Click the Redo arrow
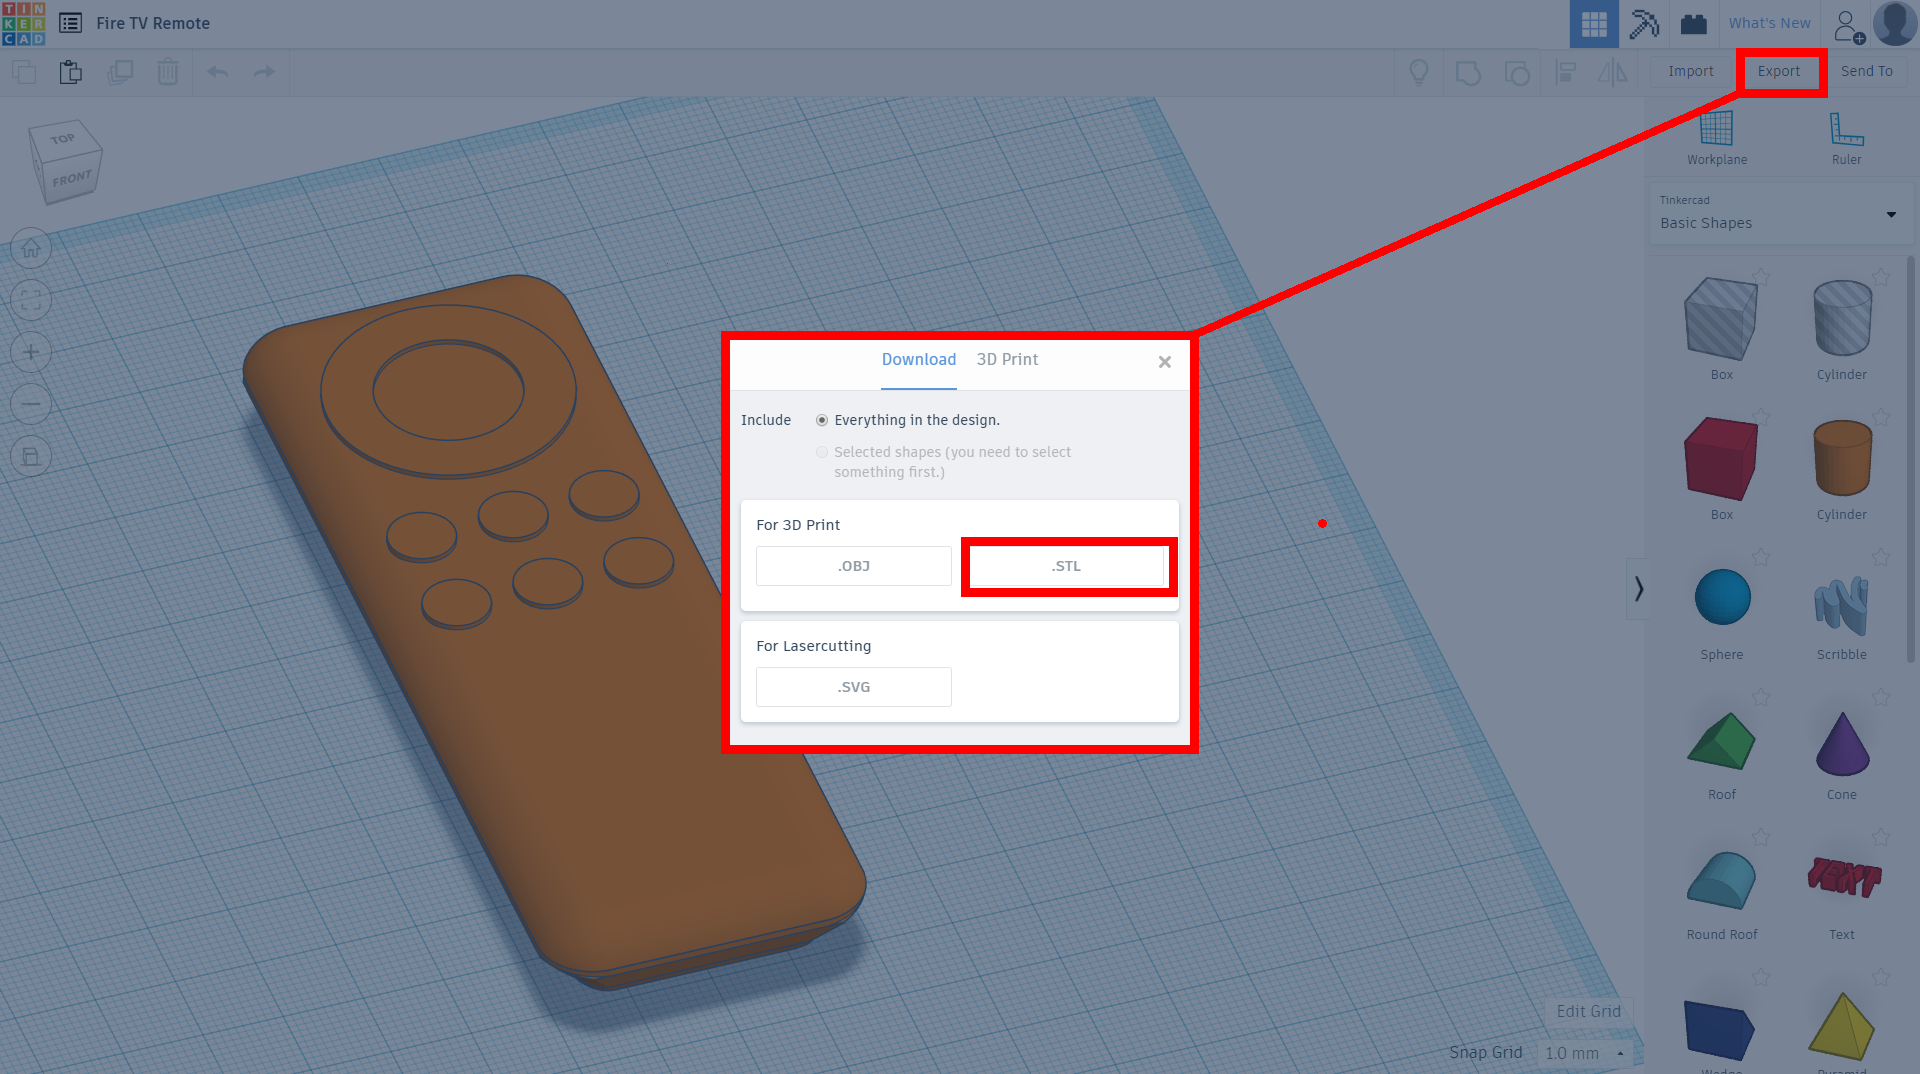 (264, 72)
